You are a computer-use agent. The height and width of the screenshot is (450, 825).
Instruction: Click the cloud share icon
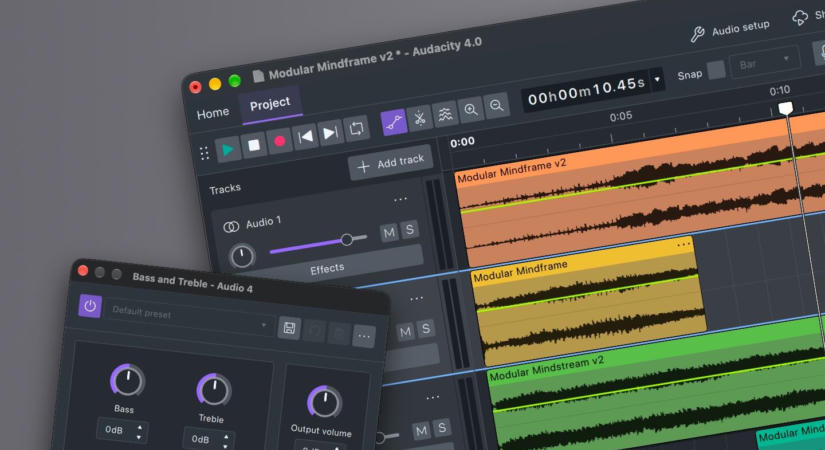[x=800, y=18]
